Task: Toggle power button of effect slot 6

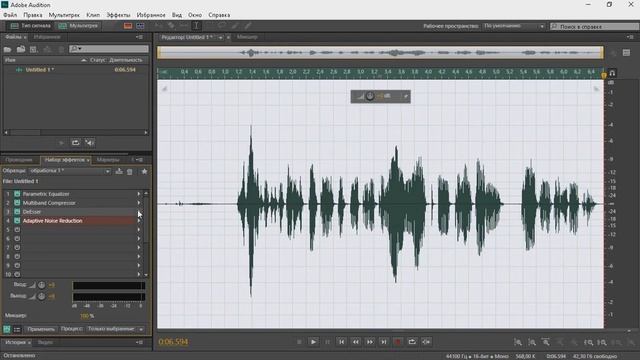Action: [x=17, y=239]
